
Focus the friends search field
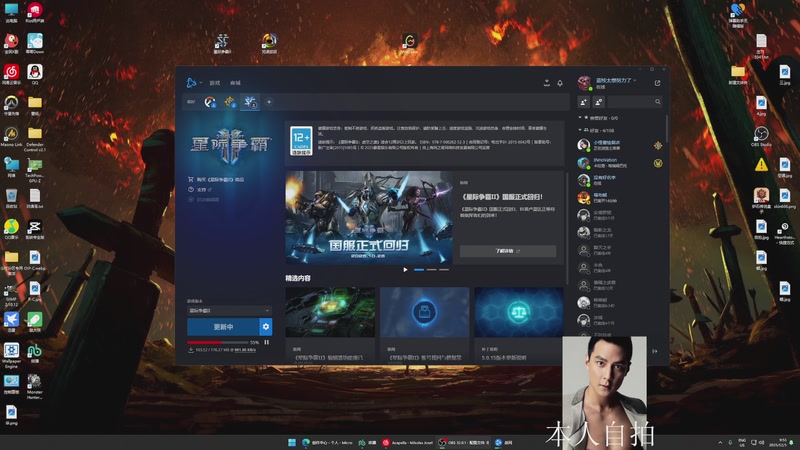tap(635, 102)
